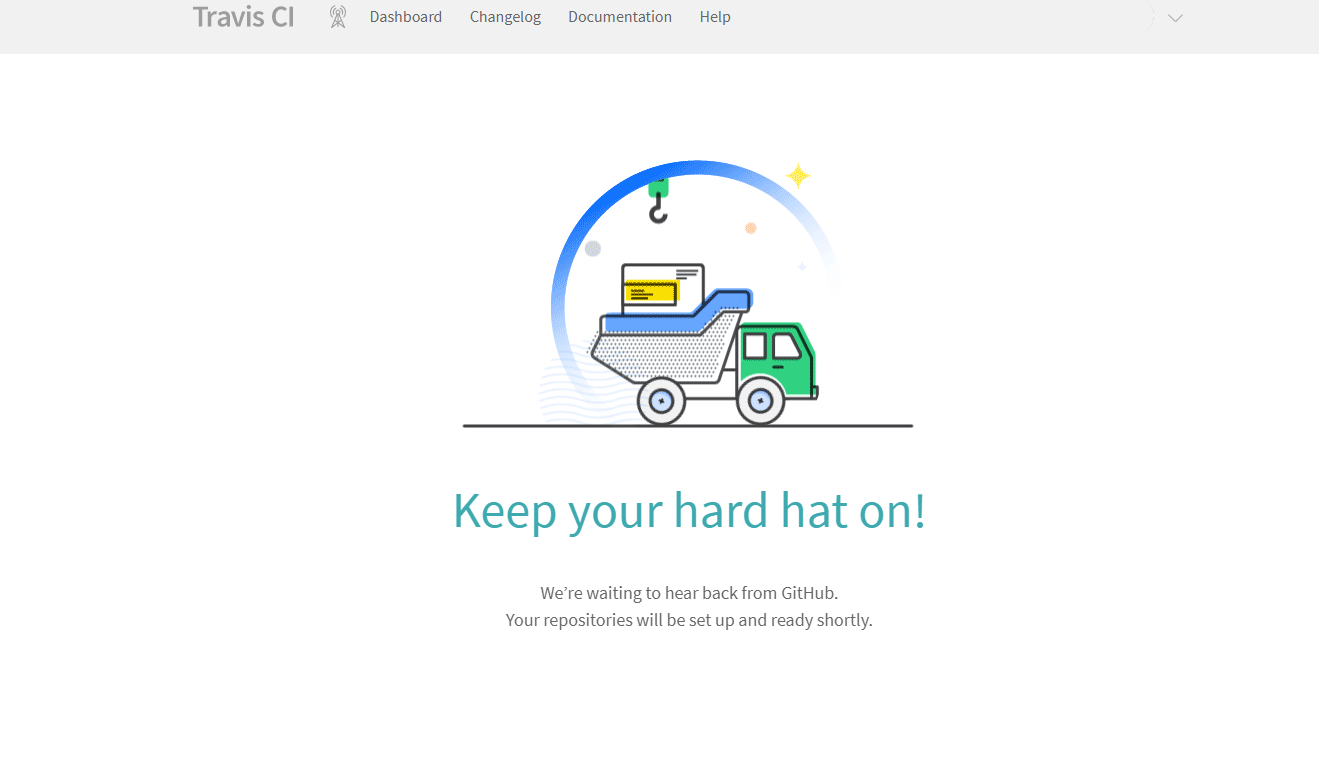
Task: Open Documentation link
Action: click(x=620, y=17)
